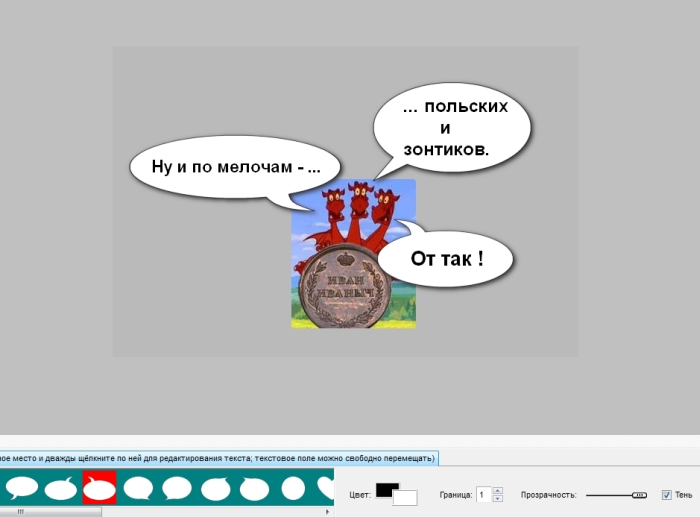Screen dimensions: 700x517
Task: Choose the second balloon shape with top-right tail
Action: [61, 488]
